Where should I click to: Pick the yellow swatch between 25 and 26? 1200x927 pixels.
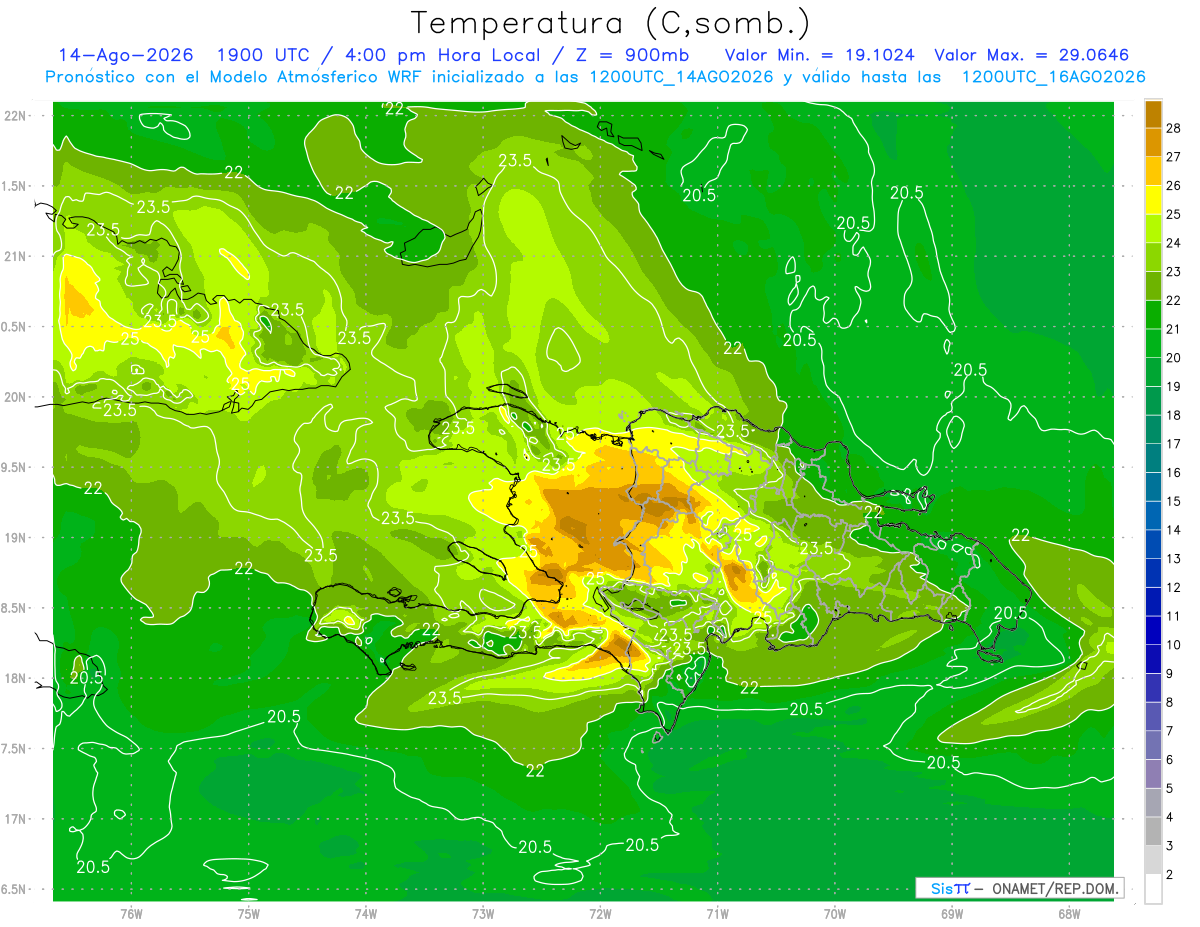pyautogui.click(x=1153, y=200)
